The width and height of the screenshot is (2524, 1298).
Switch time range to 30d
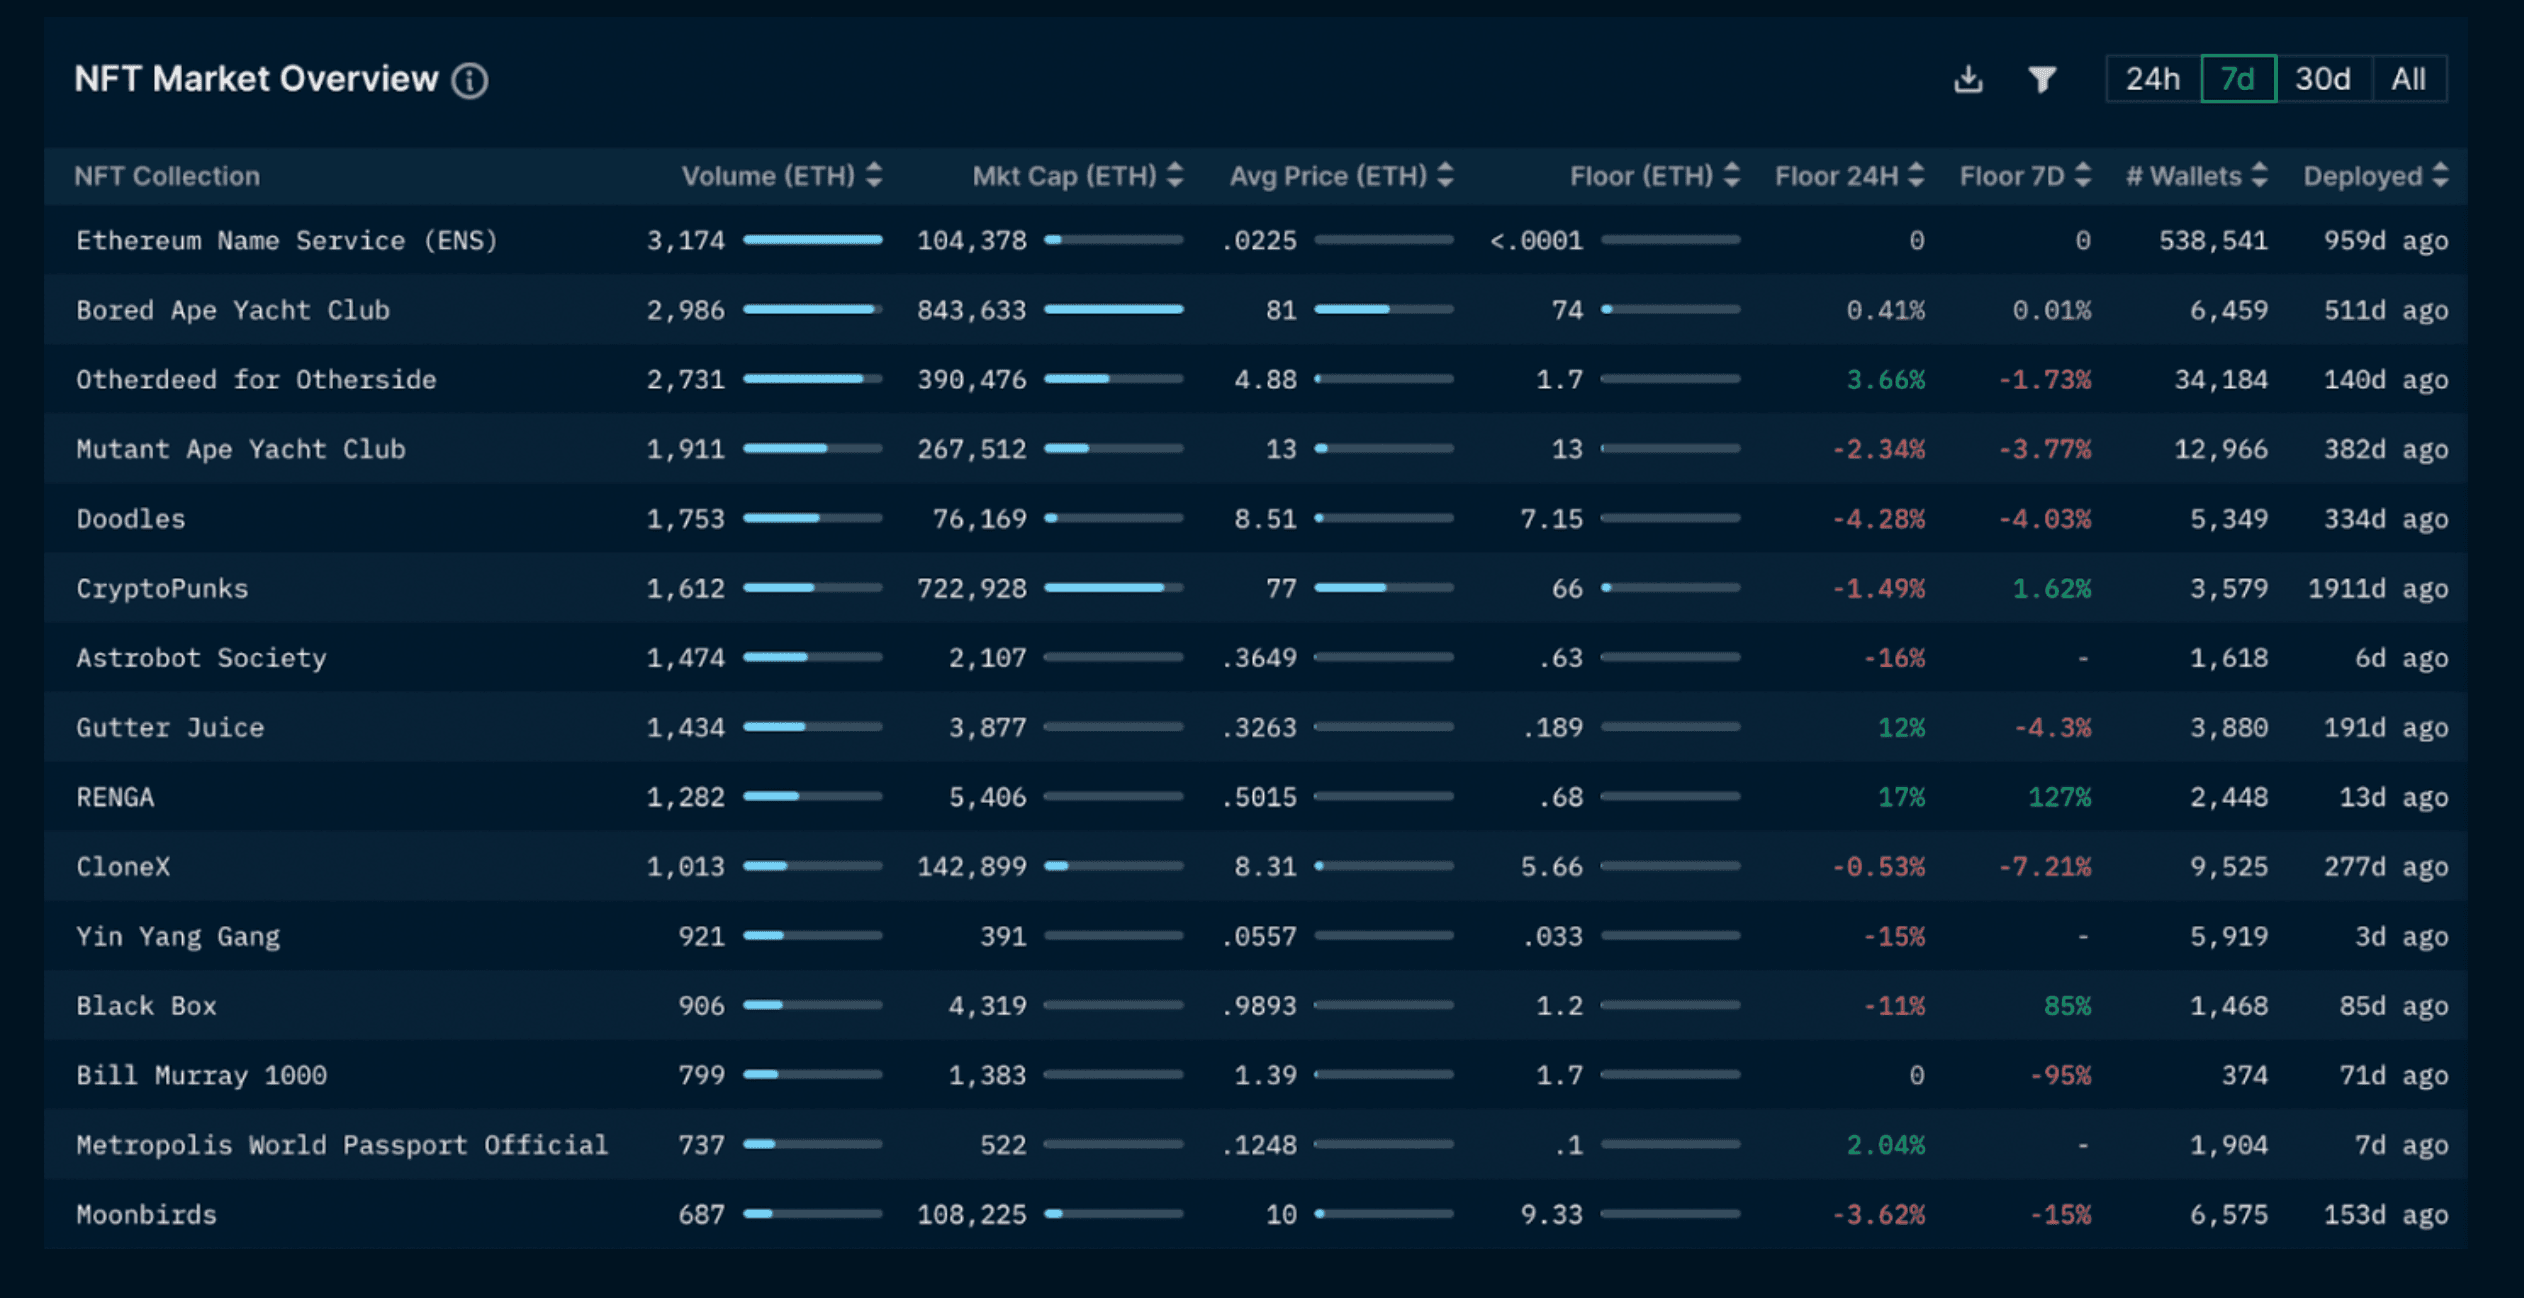coord(2323,79)
